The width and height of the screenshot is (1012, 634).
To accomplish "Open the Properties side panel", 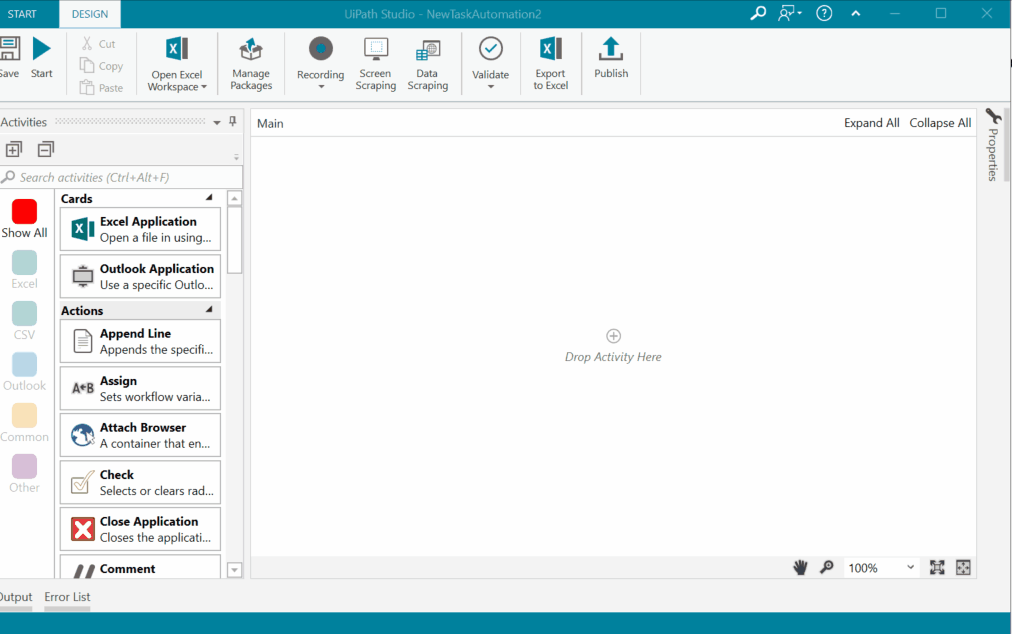I will pyautogui.click(x=993, y=145).
